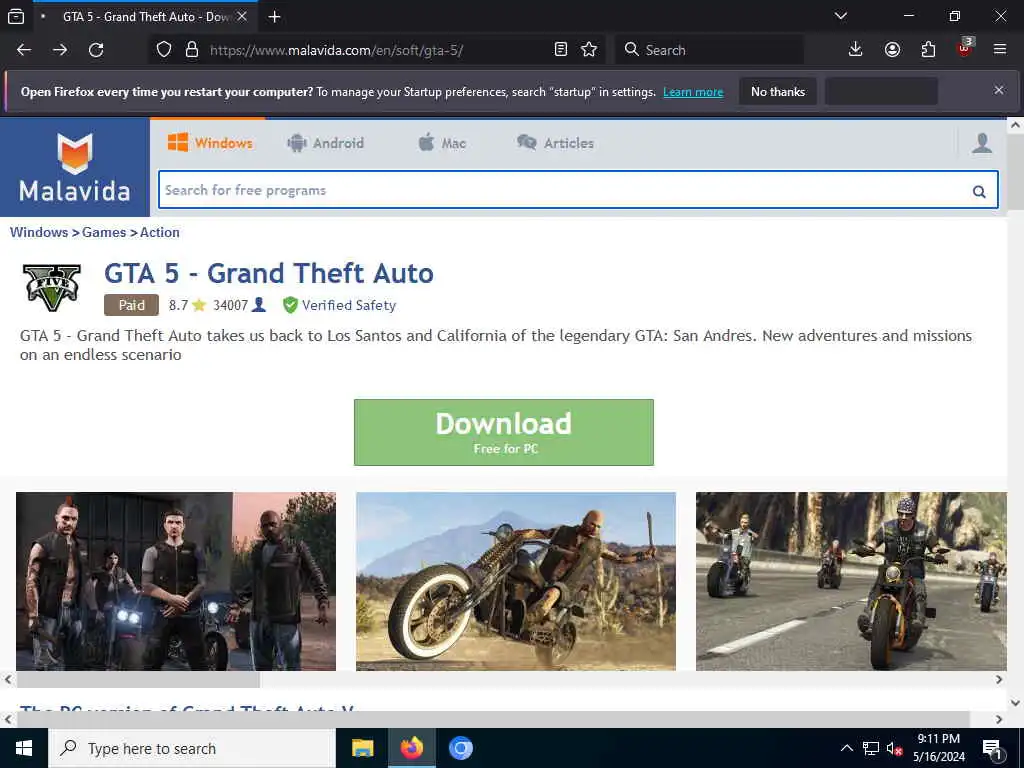Open the screenshot of bikers riding on highway
1024x768 pixels.
tap(851, 581)
